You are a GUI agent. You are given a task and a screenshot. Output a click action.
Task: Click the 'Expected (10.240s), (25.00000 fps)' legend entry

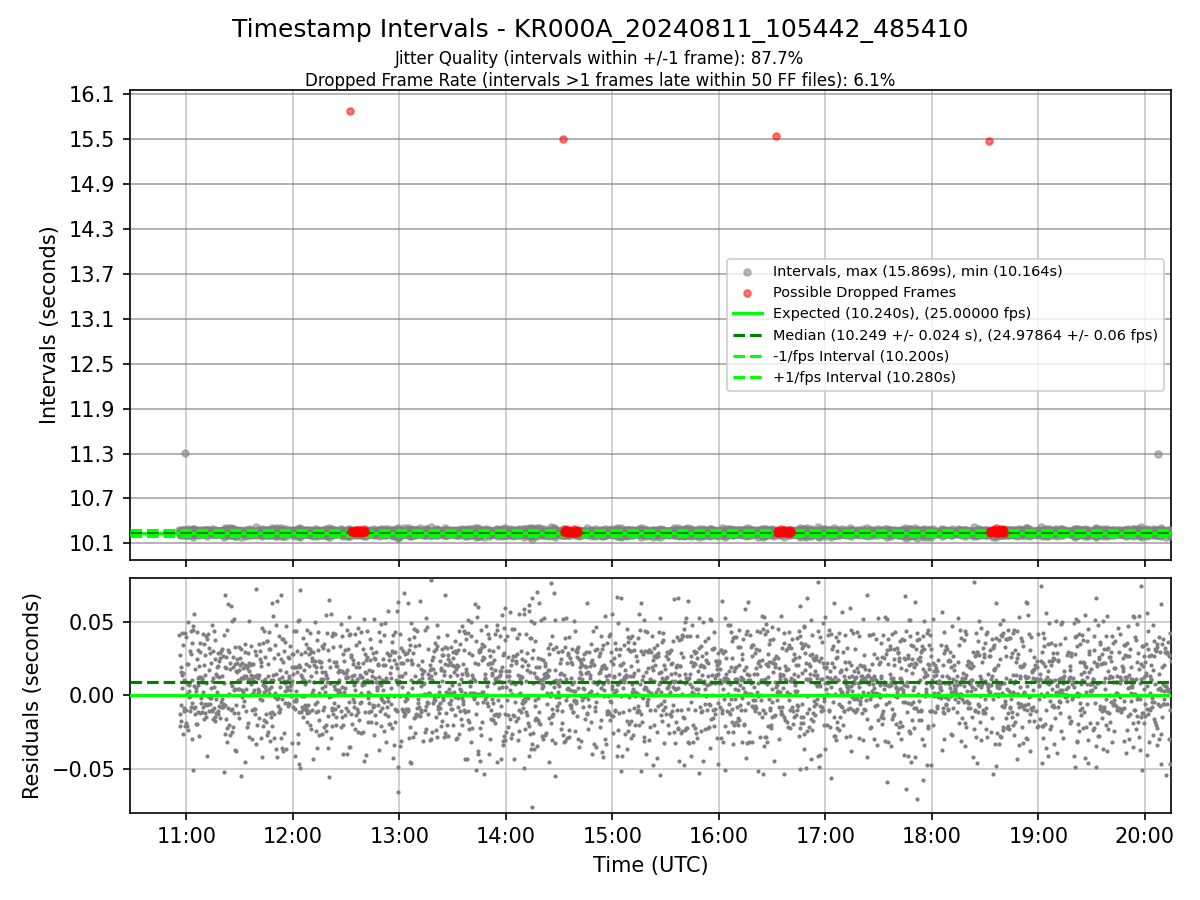(902, 313)
